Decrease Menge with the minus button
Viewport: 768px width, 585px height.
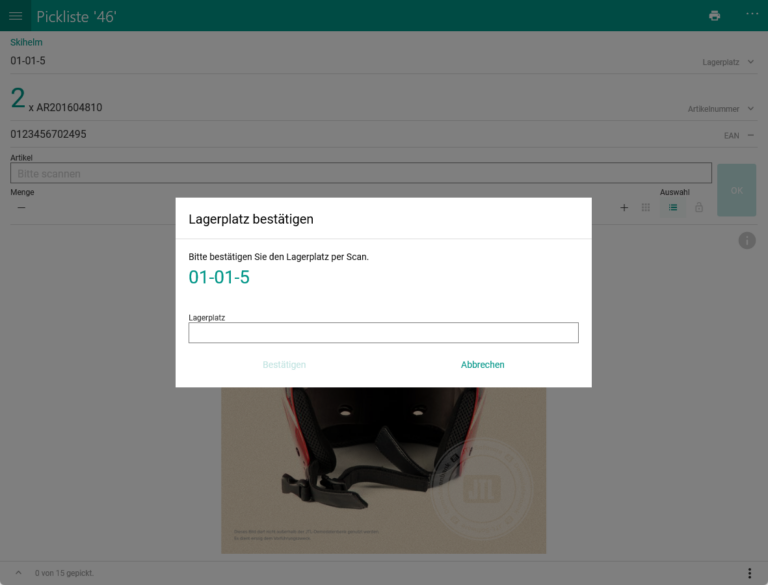[21, 207]
